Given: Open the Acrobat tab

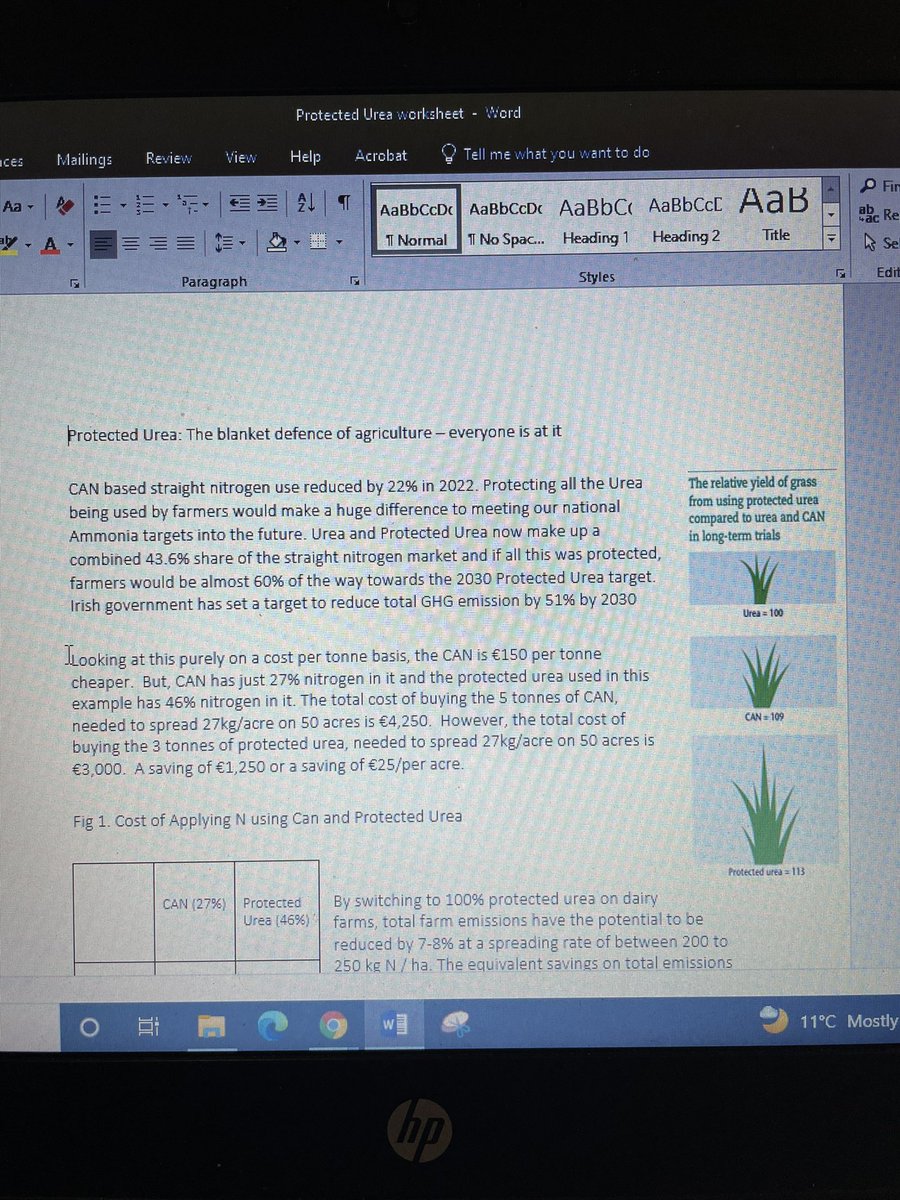Looking at the screenshot, I should (381, 155).
